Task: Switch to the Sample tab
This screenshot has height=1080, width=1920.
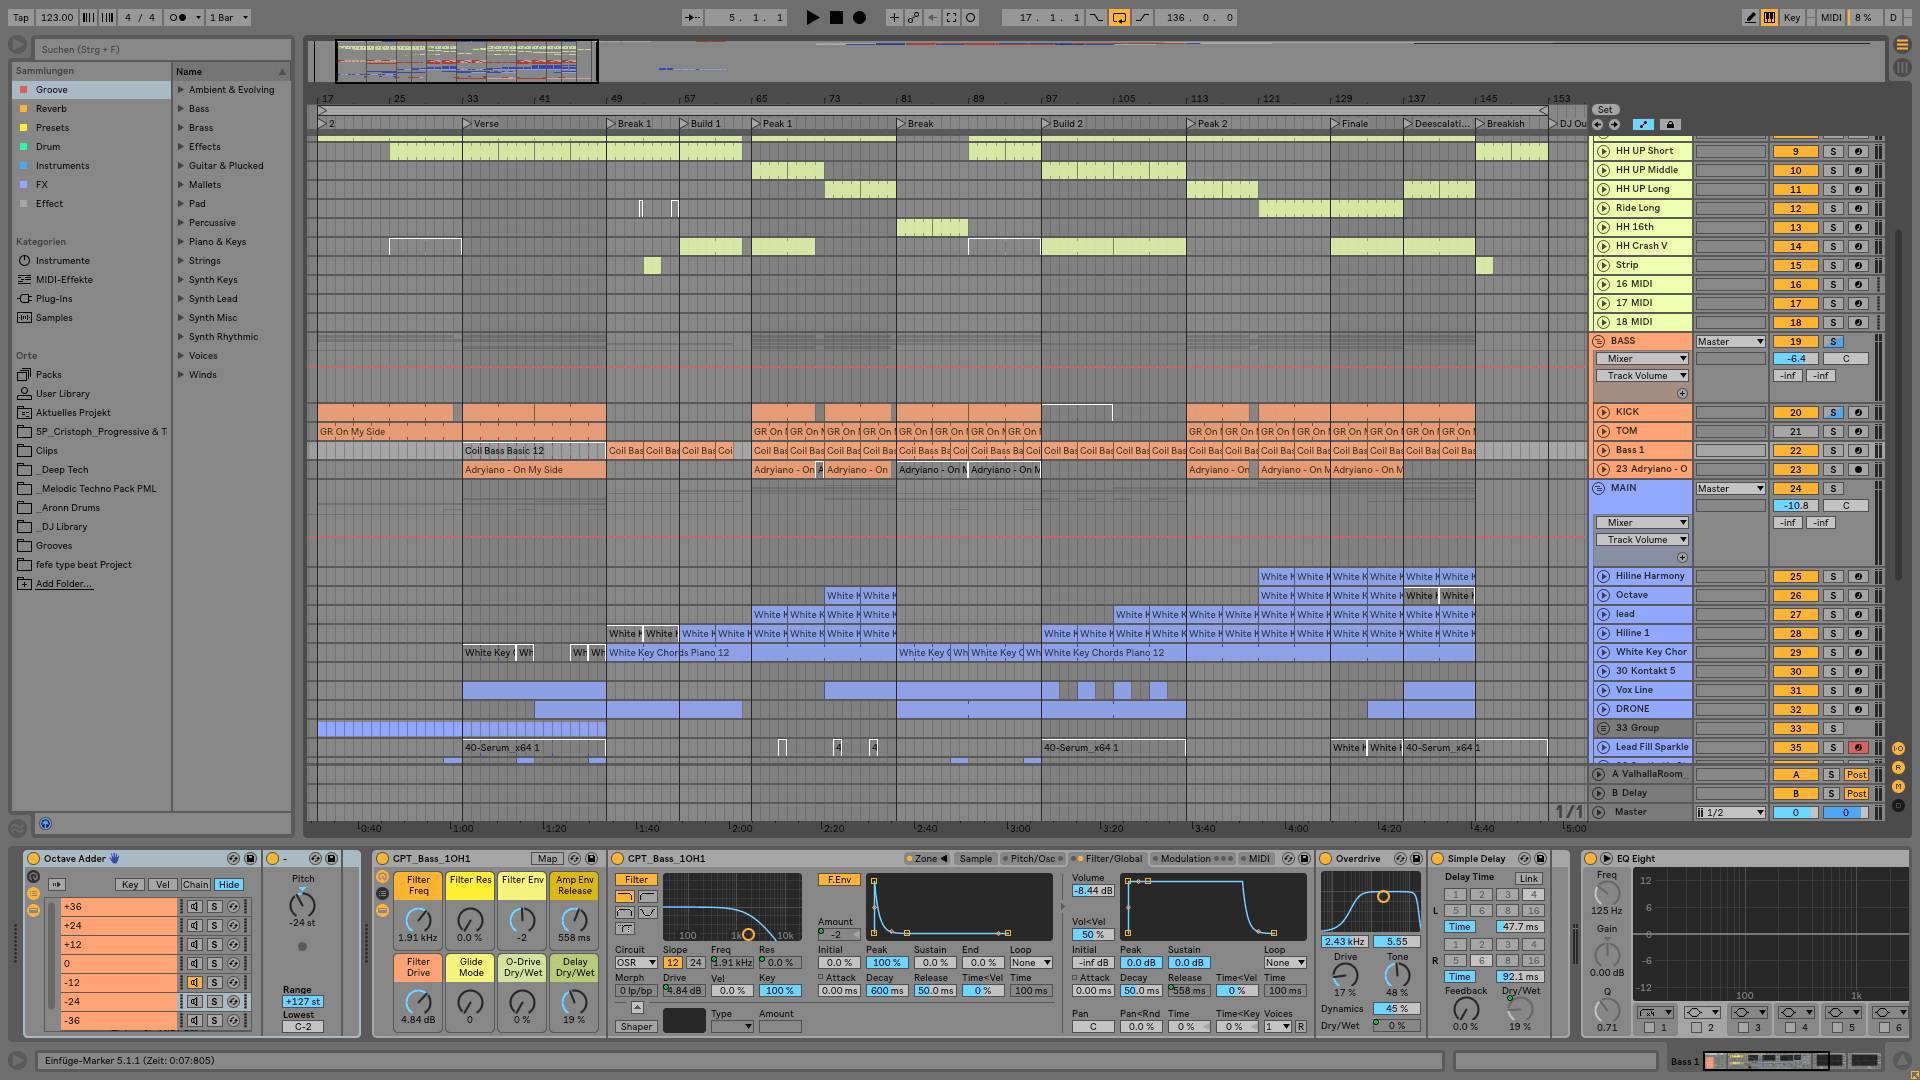Action: (x=976, y=859)
